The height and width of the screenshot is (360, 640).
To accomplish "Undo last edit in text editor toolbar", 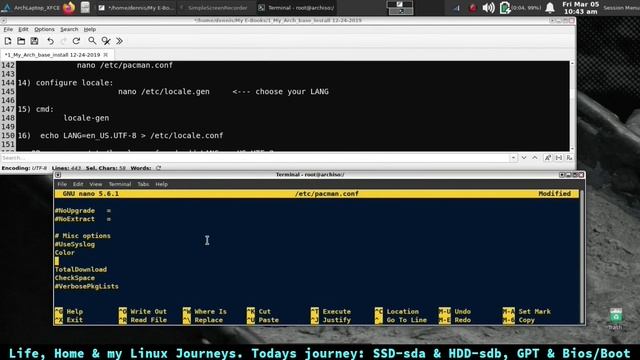I will [x=50, y=41].
